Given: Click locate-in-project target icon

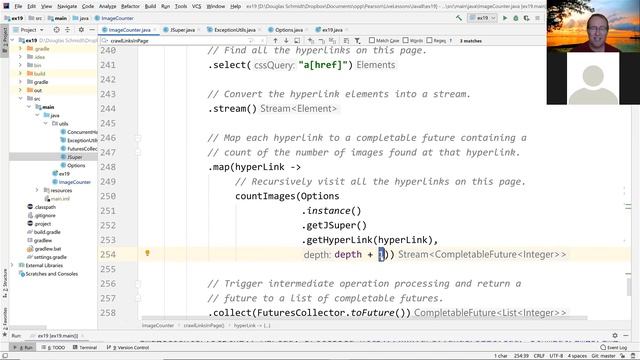Looking at the screenshot, I should [56, 30].
